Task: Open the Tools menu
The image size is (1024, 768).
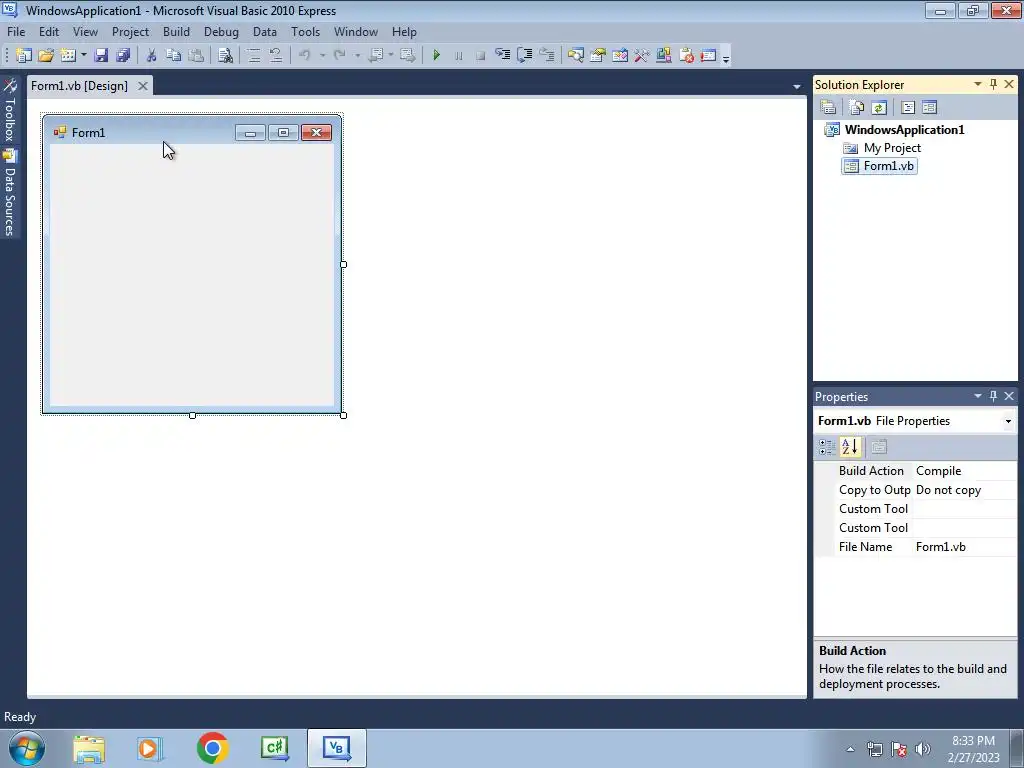Action: tap(305, 32)
